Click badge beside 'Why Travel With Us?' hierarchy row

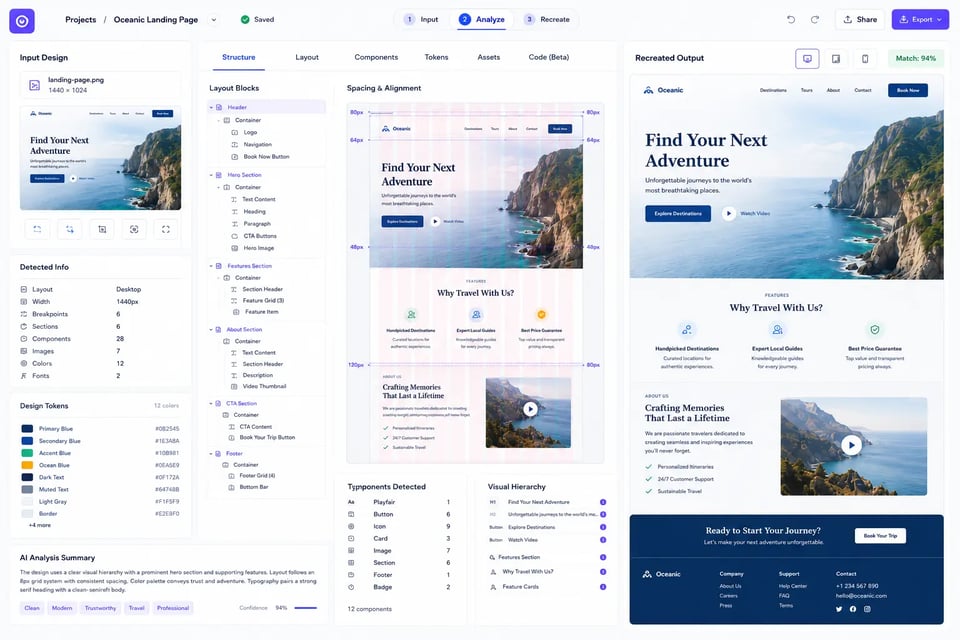tap(602, 571)
